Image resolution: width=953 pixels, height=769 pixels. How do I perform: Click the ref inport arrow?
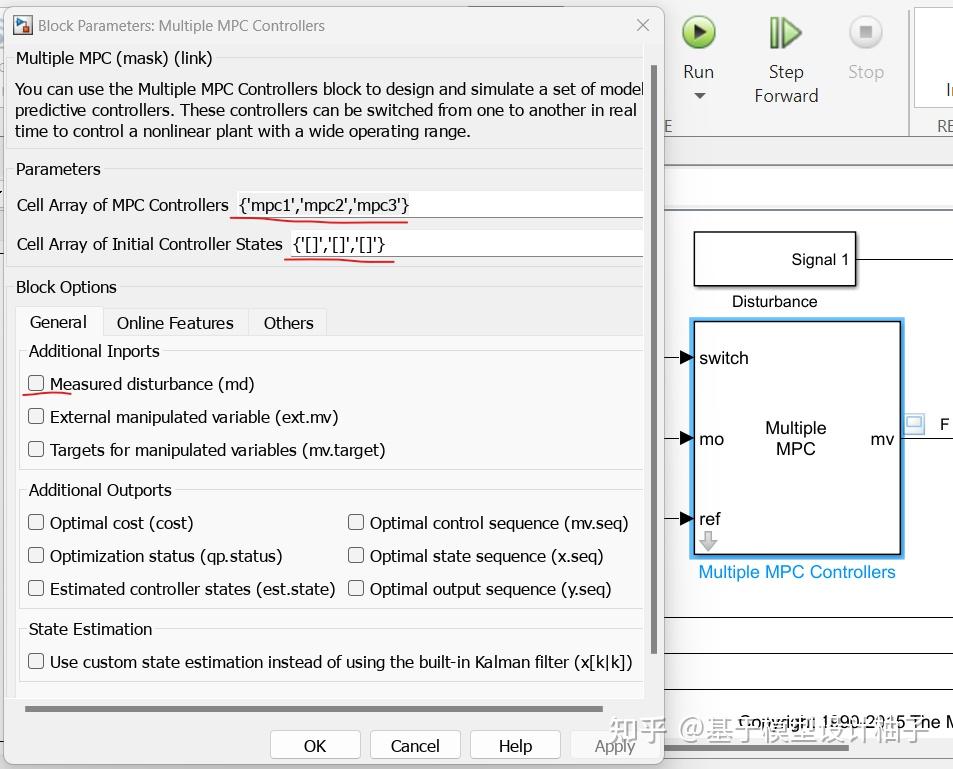[x=686, y=519]
